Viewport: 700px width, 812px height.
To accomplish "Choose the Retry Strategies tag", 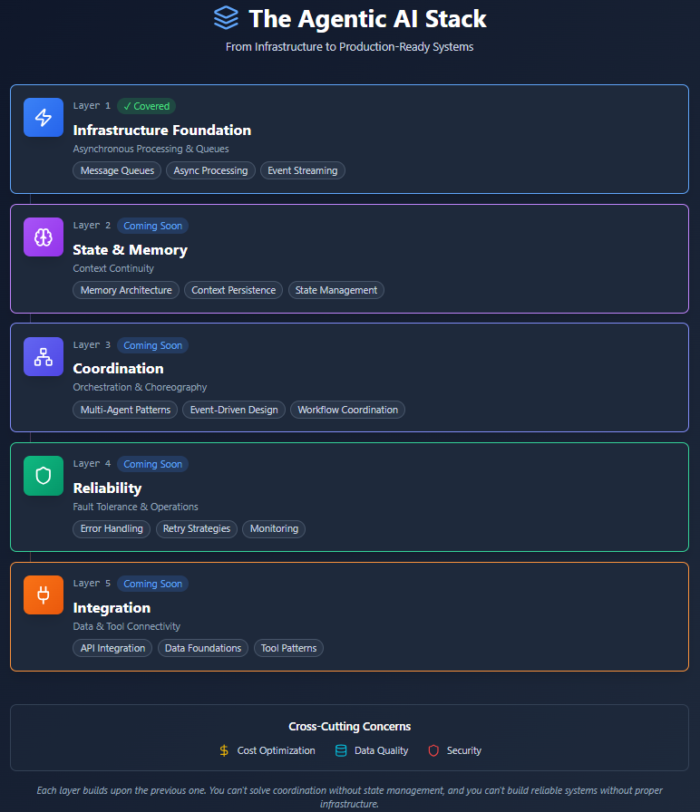I will pos(196,529).
